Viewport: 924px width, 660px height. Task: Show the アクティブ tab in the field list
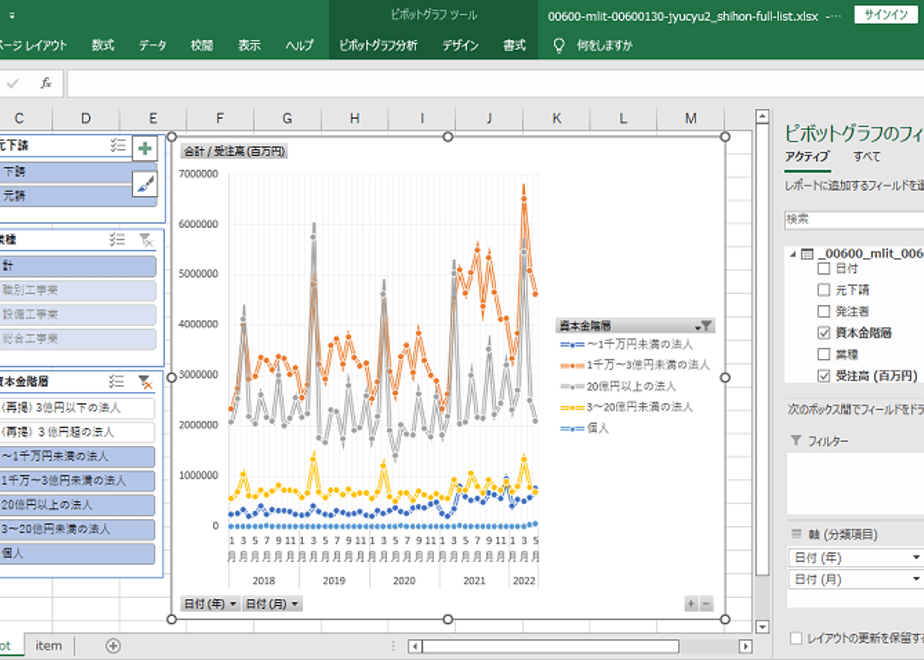(807, 156)
